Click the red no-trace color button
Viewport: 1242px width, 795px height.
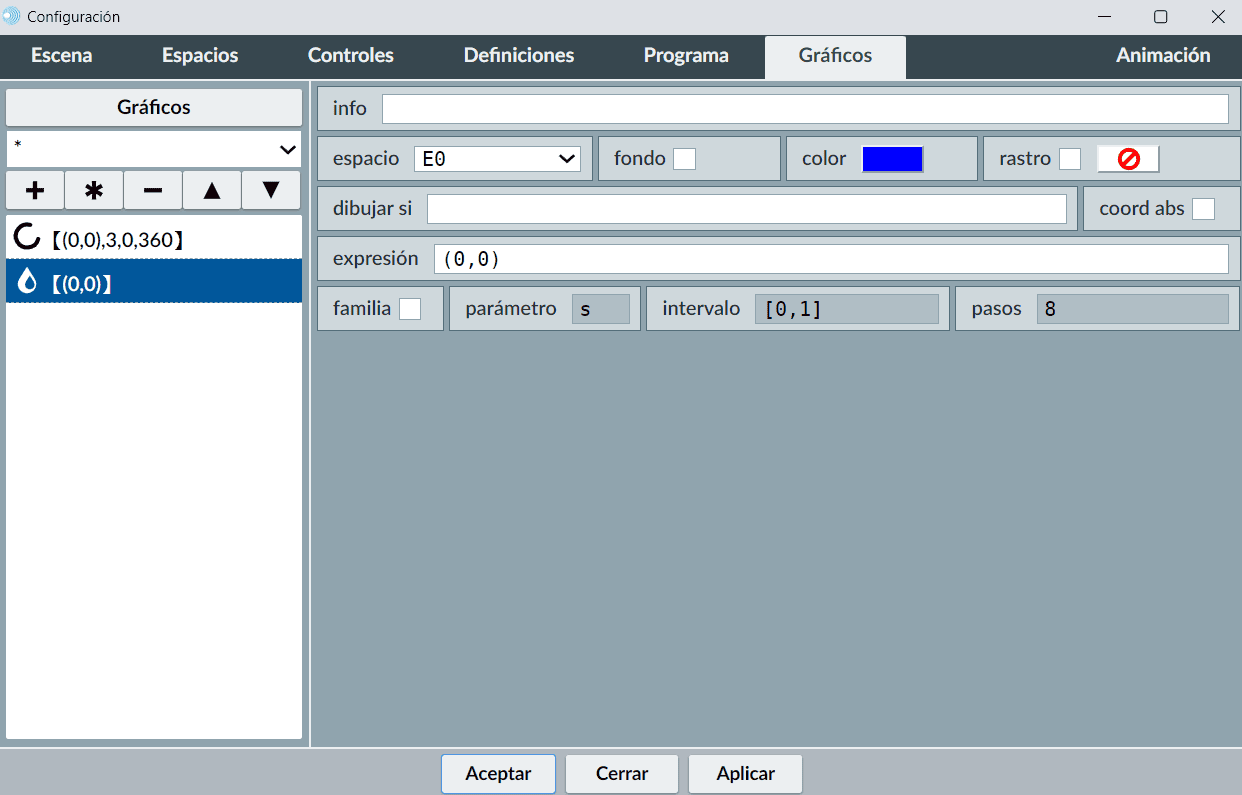(1128, 159)
